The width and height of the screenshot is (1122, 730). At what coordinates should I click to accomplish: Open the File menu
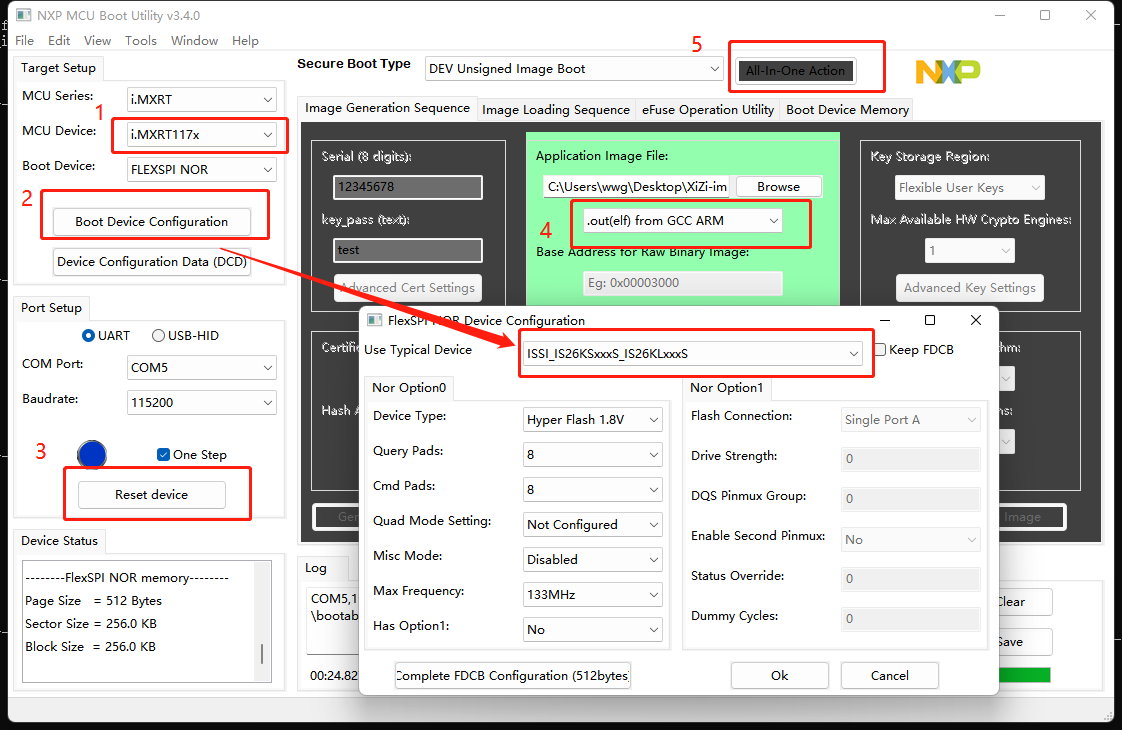(x=24, y=41)
